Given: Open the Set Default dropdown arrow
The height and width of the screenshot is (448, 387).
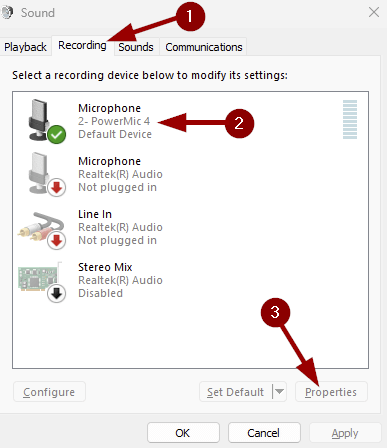Looking at the screenshot, I should click(279, 391).
